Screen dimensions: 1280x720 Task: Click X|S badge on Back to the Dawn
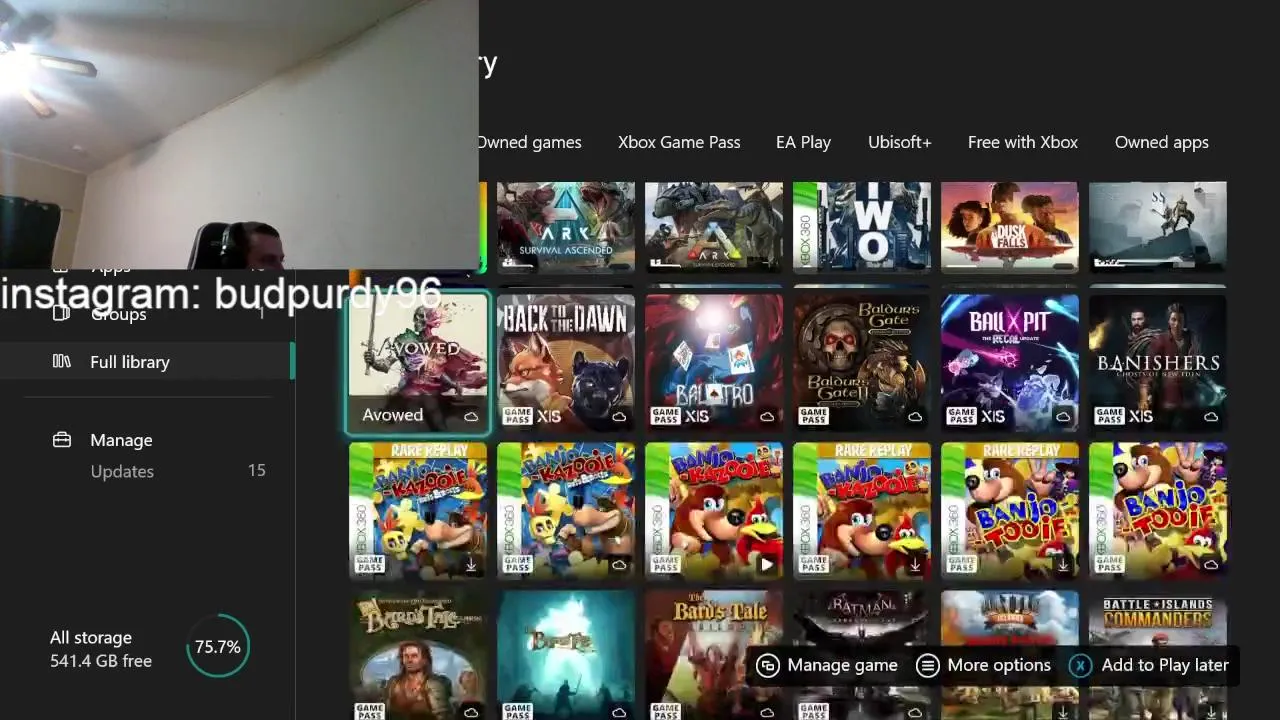pos(549,416)
